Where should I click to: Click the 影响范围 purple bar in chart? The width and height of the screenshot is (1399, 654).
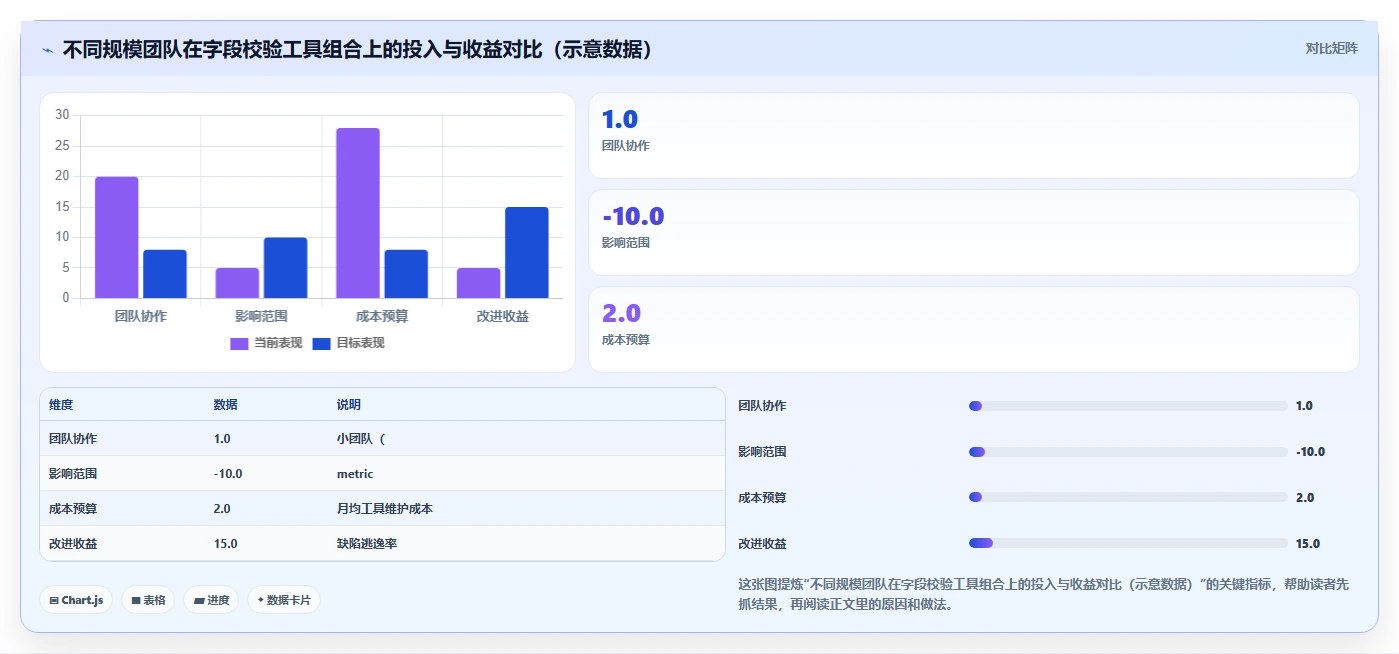[237, 283]
